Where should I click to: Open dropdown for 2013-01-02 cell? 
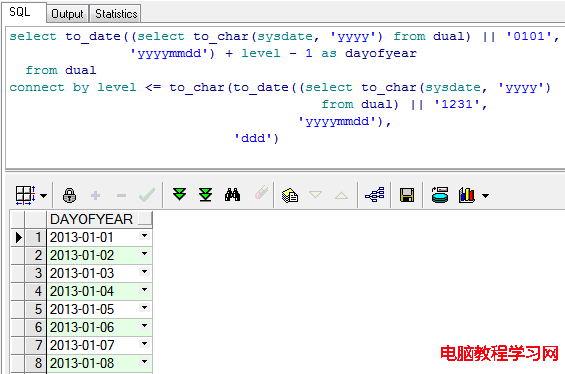point(144,254)
